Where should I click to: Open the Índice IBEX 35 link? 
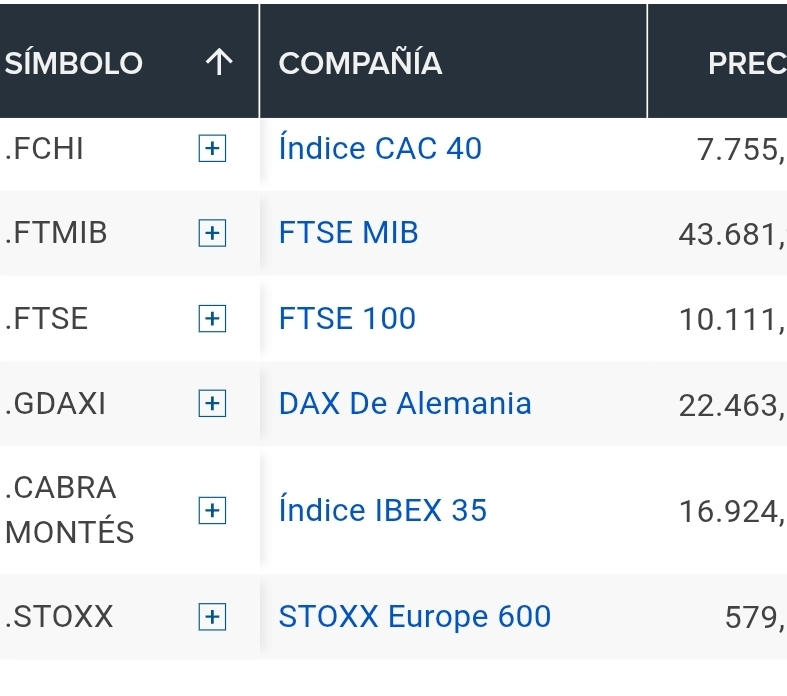point(383,511)
